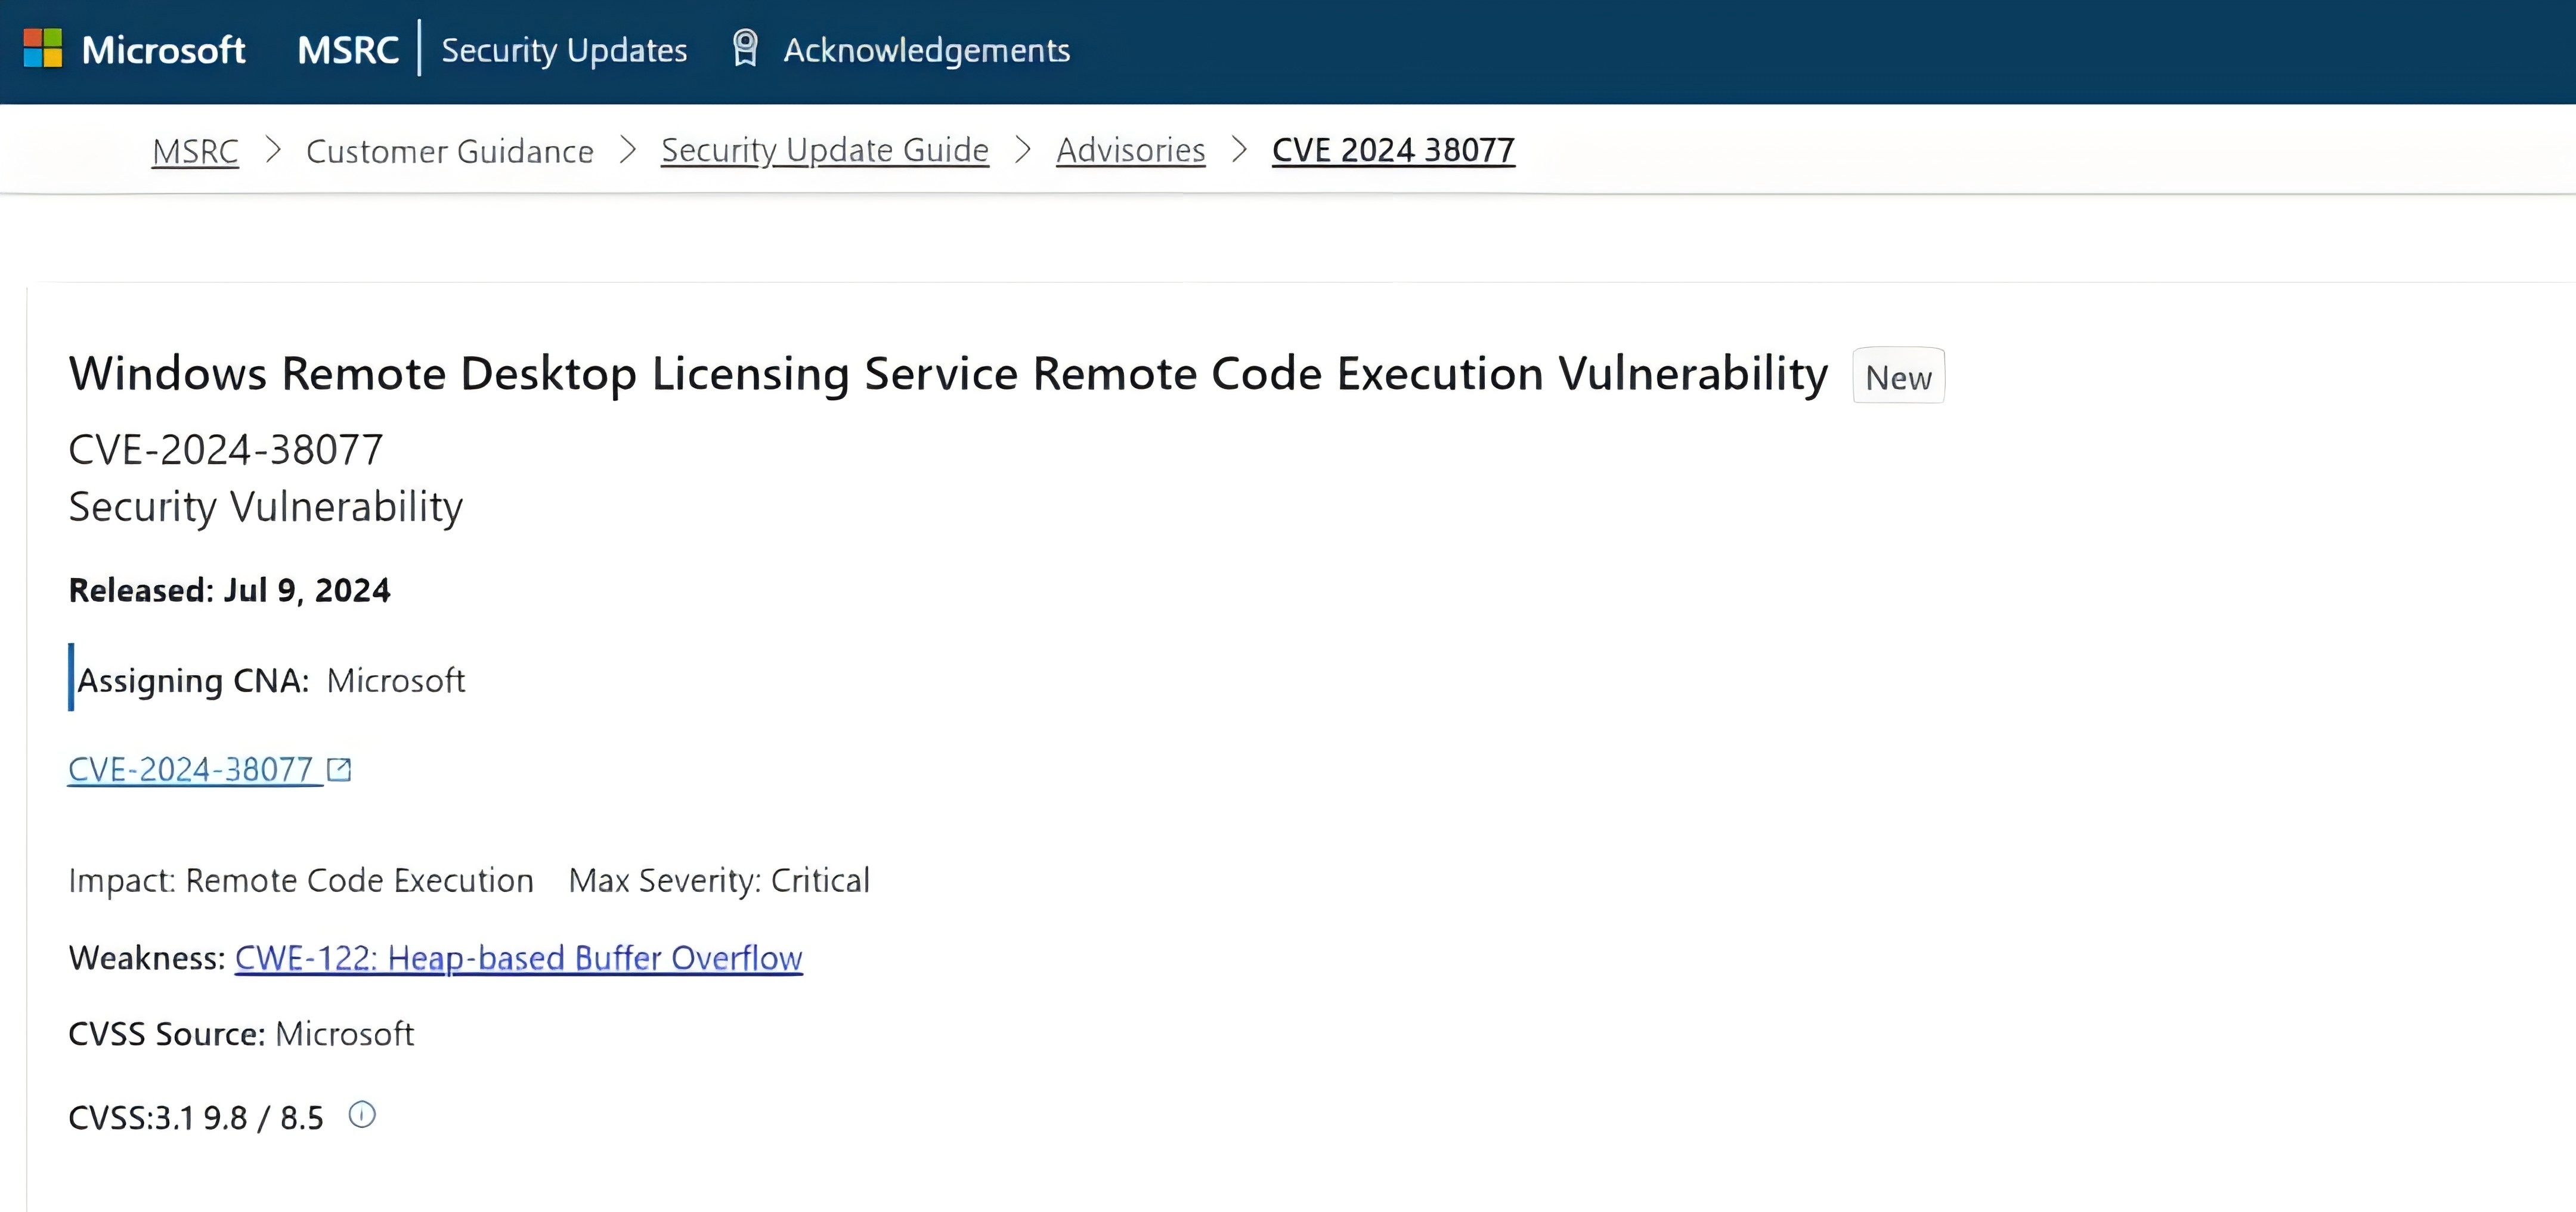Go back to Advisories breadcrumb
The height and width of the screenshot is (1212, 2576).
coord(1131,150)
